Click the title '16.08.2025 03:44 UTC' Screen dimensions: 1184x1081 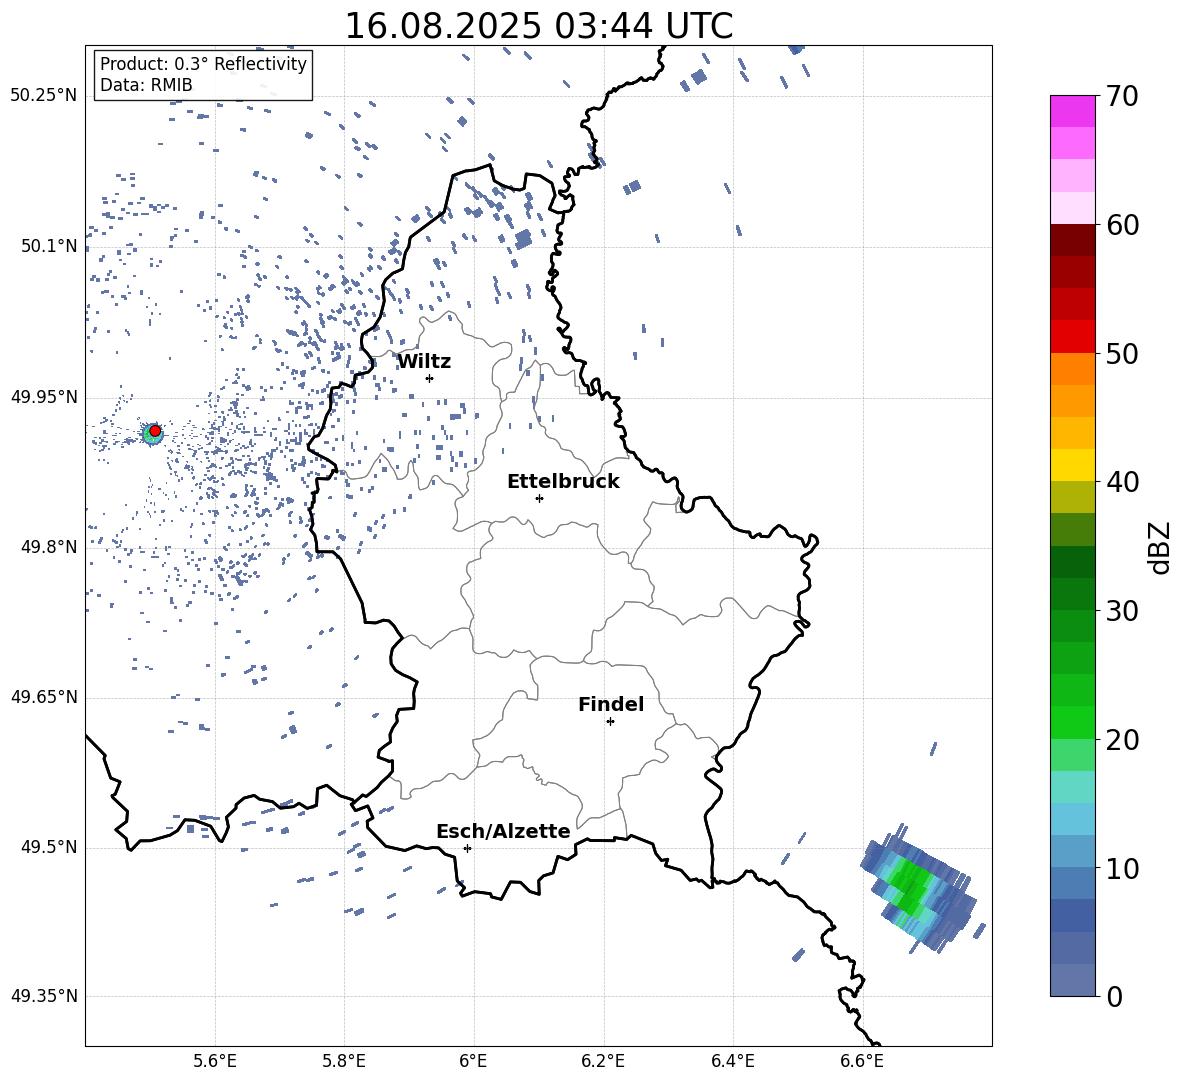tap(538, 26)
